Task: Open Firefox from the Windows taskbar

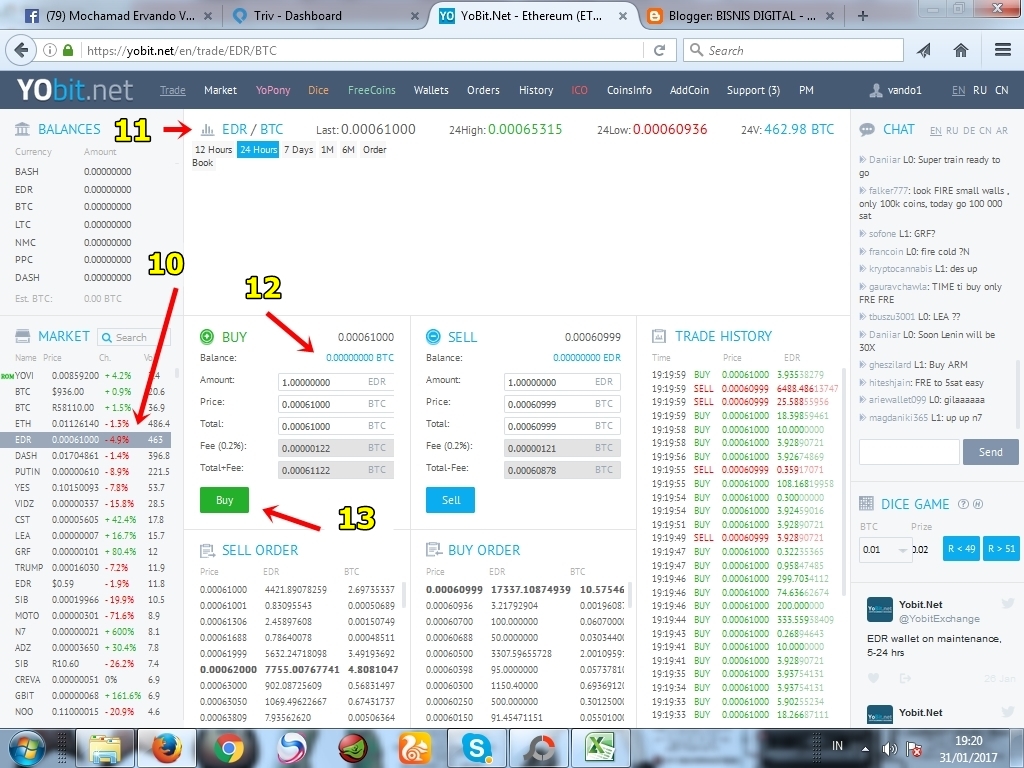Action: [x=166, y=748]
